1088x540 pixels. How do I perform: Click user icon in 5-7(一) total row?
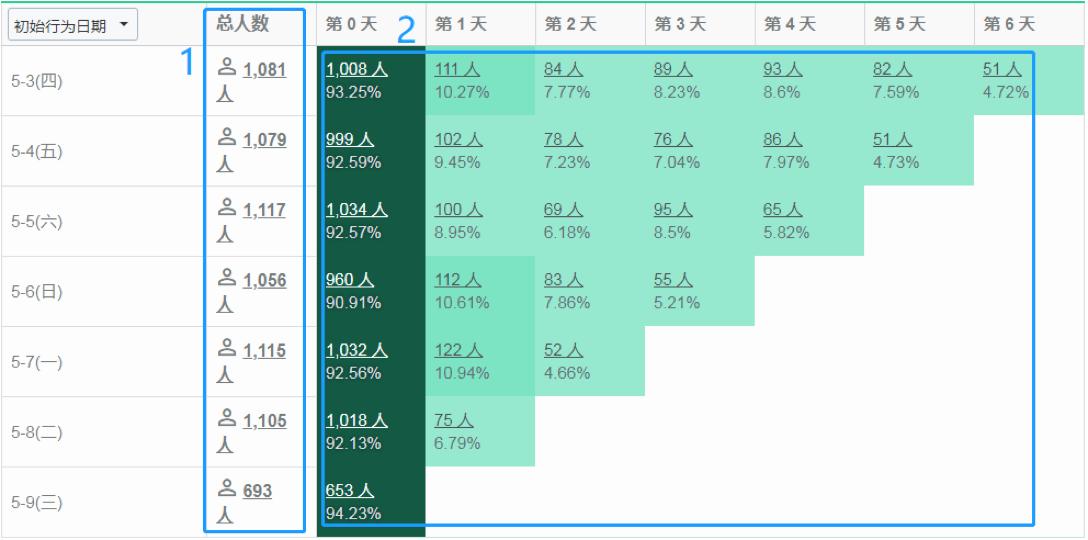[x=227, y=351]
